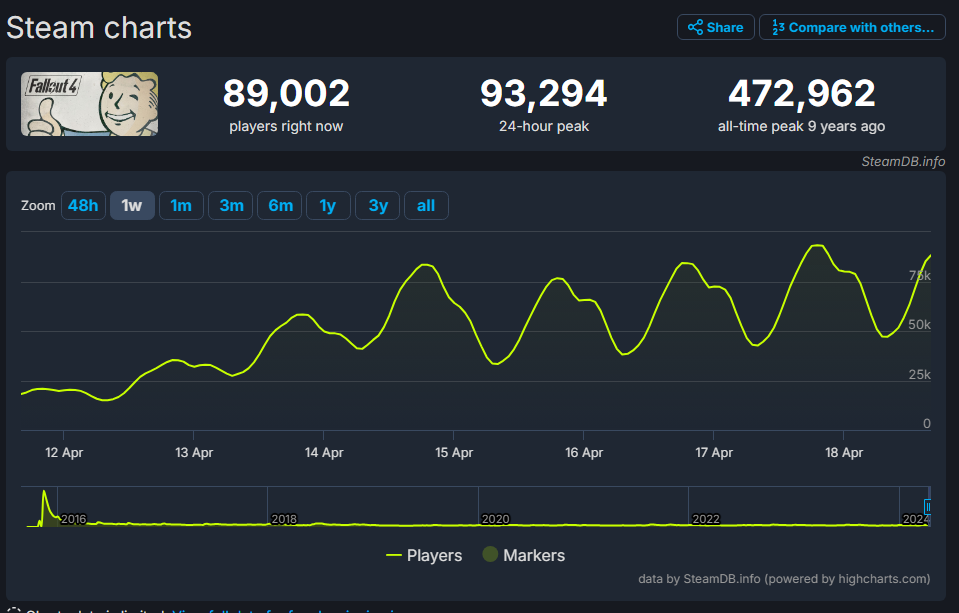959x613 pixels.
Task: Change zoom to 3y
Action: point(378,206)
